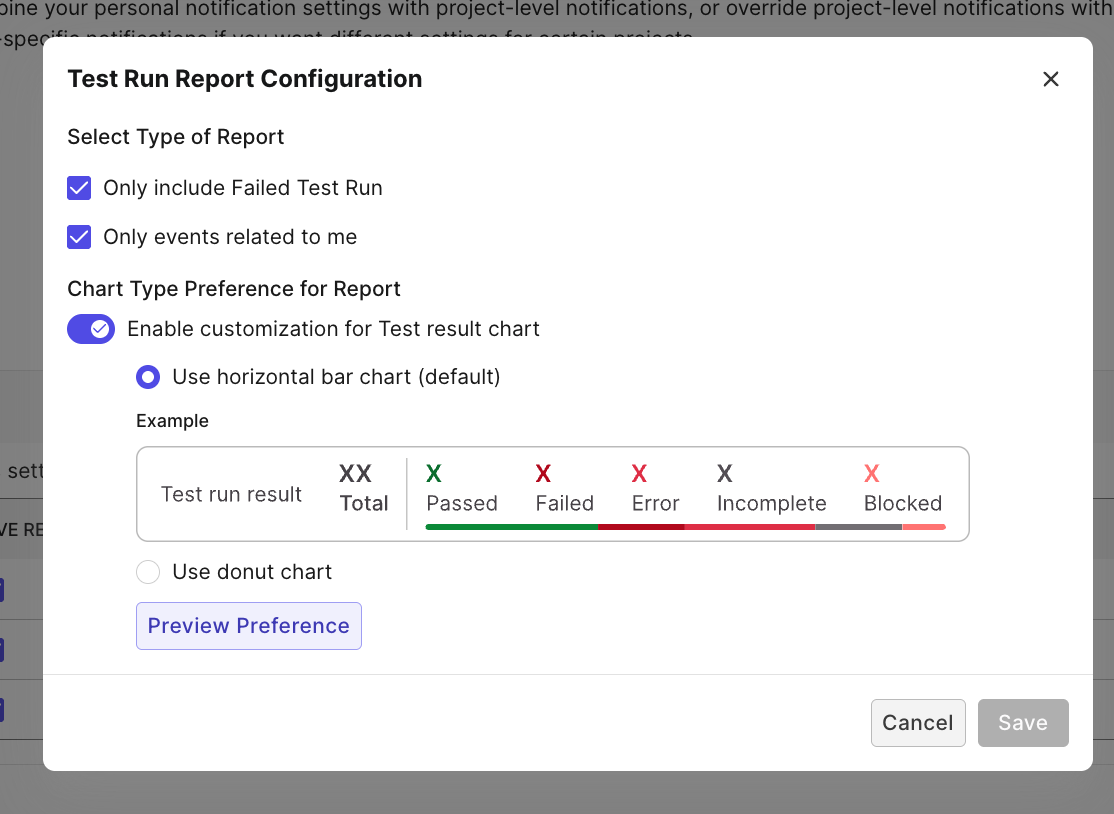Viewport: 1114px width, 814px height.
Task: Choose the Use donut chart option
Action: [148, 572]
